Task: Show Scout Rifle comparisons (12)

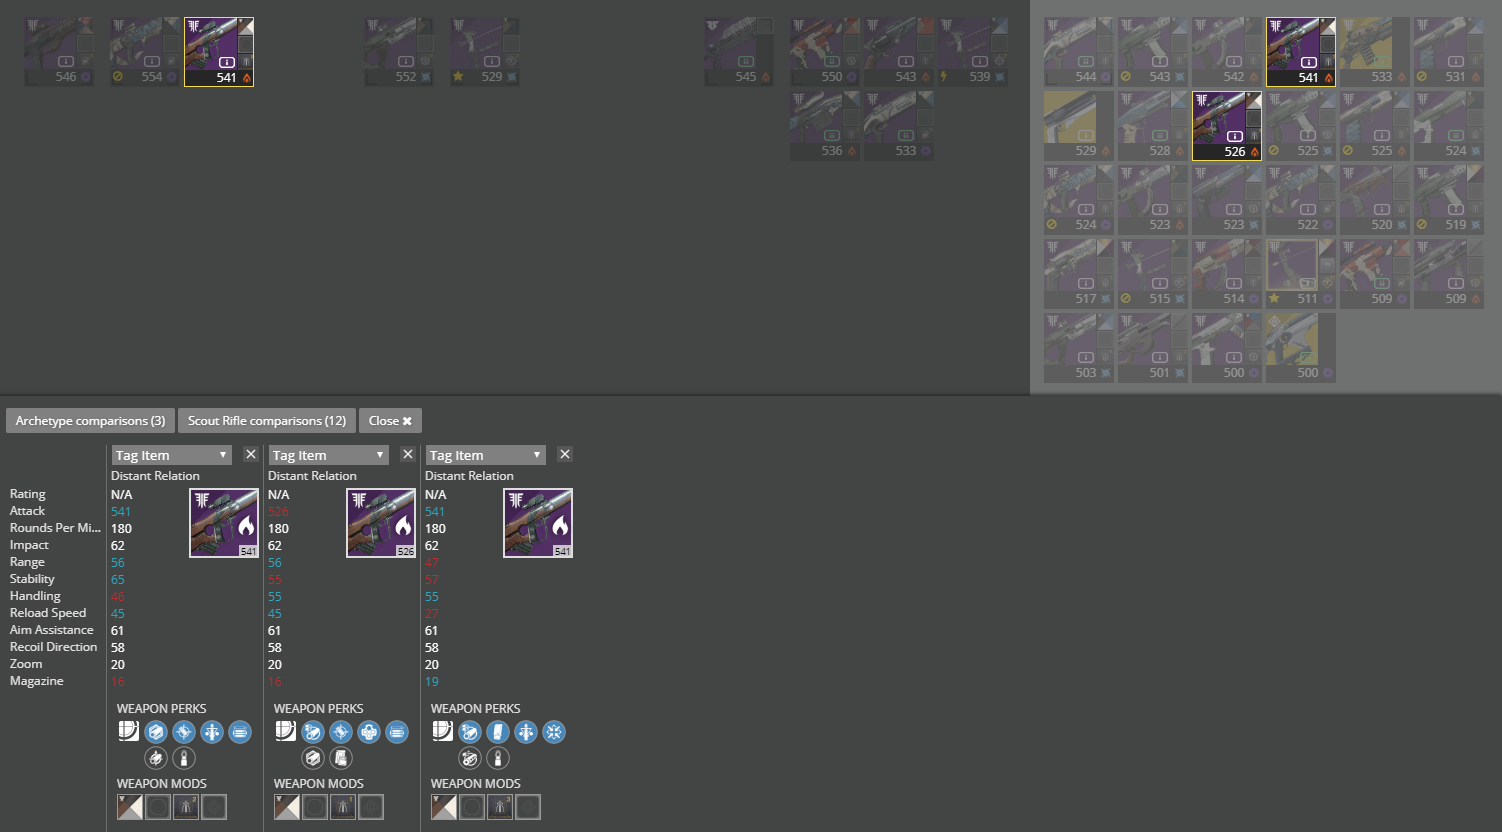Action: [267, 421]
